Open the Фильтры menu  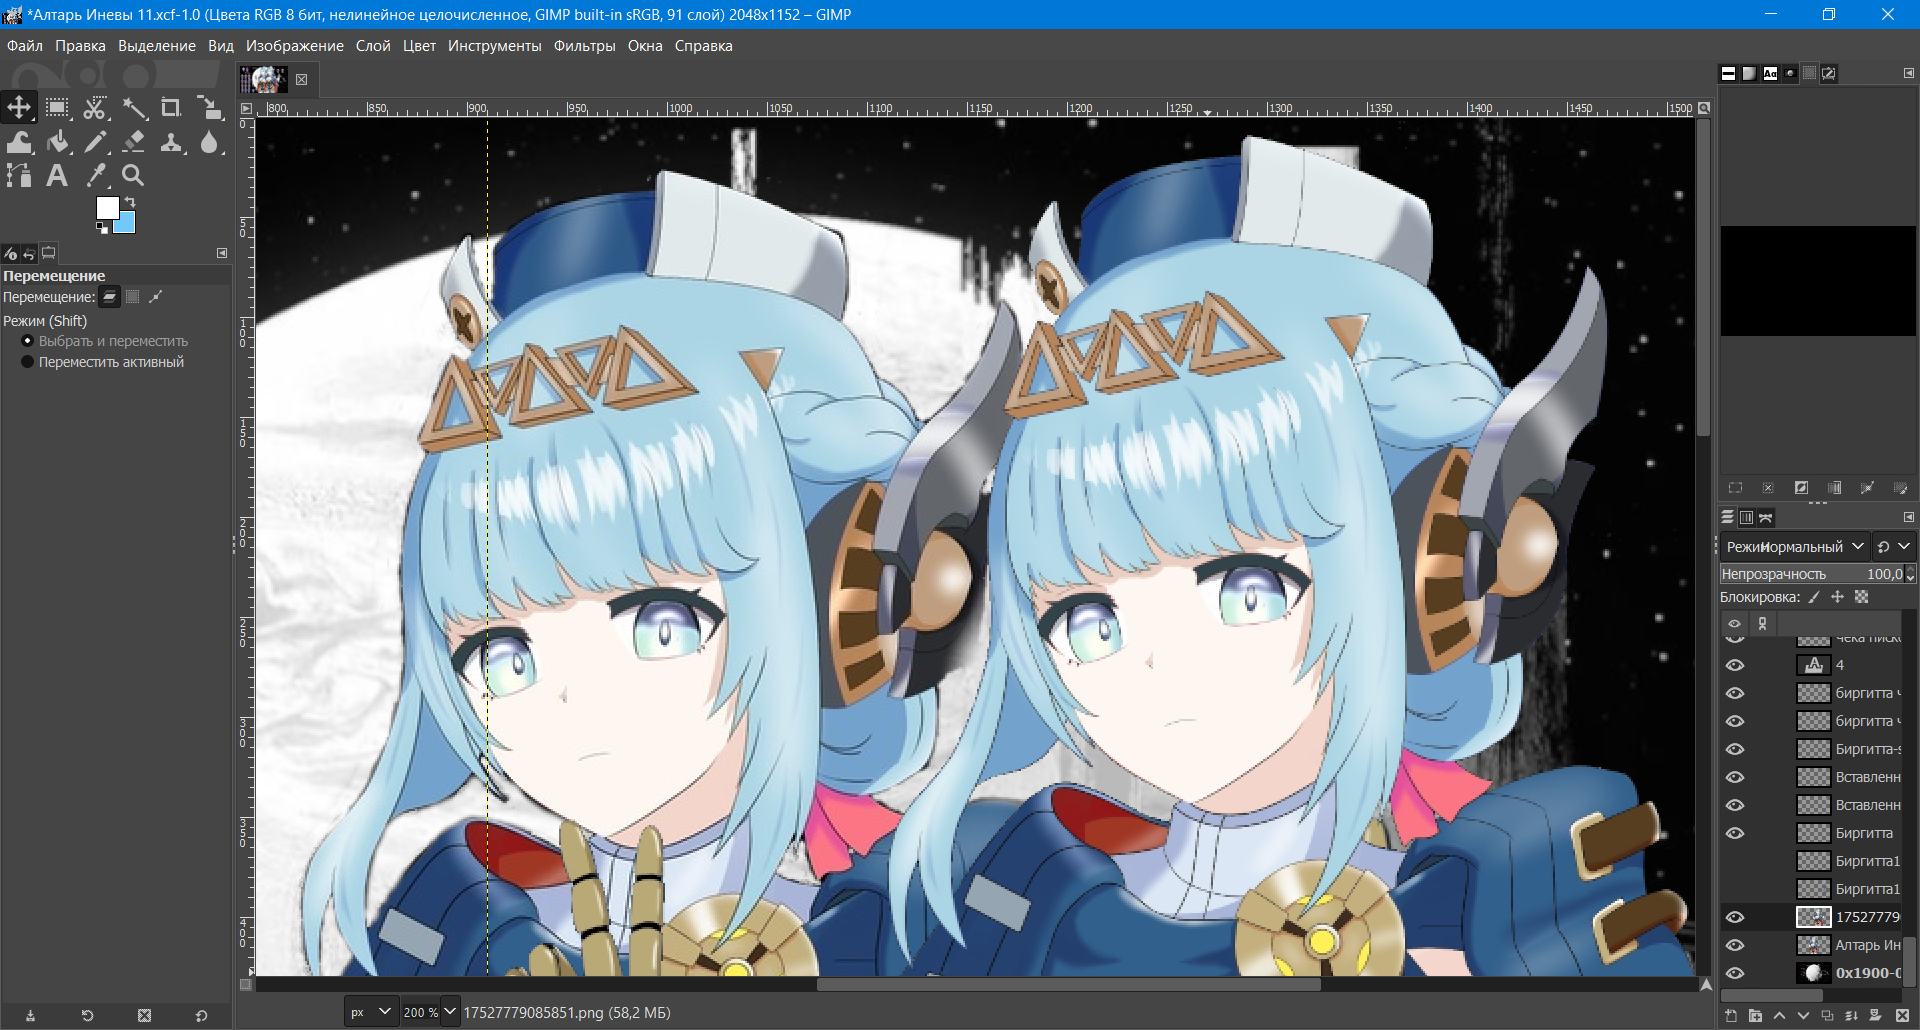point(585,46)
